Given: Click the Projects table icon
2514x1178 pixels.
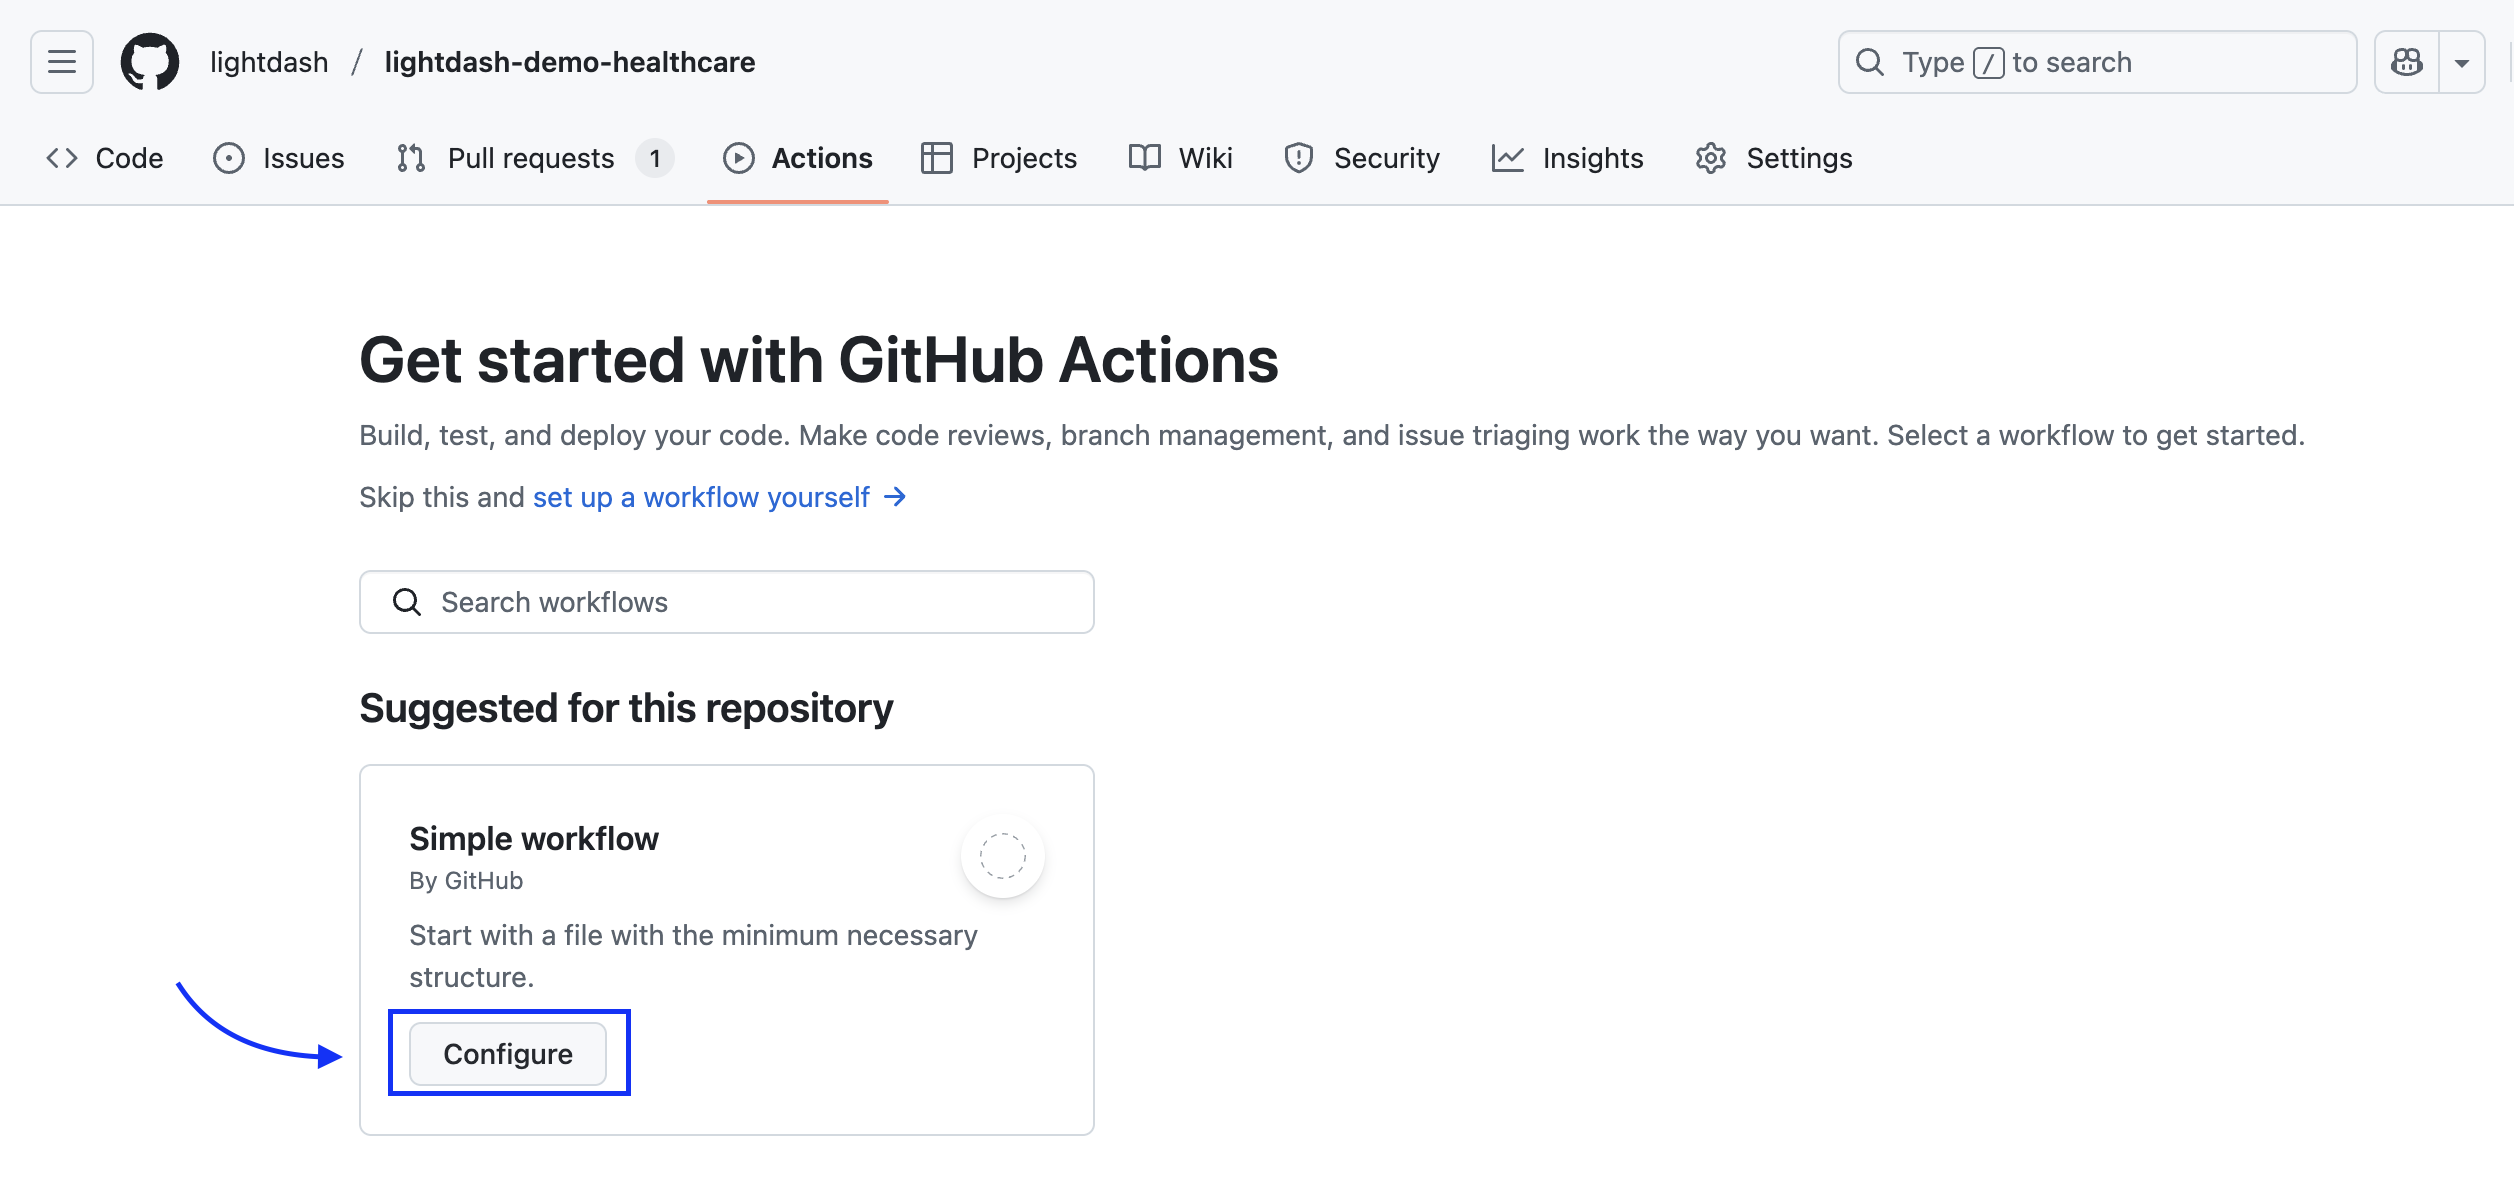Looking at the screenshot, I should 938,157.
